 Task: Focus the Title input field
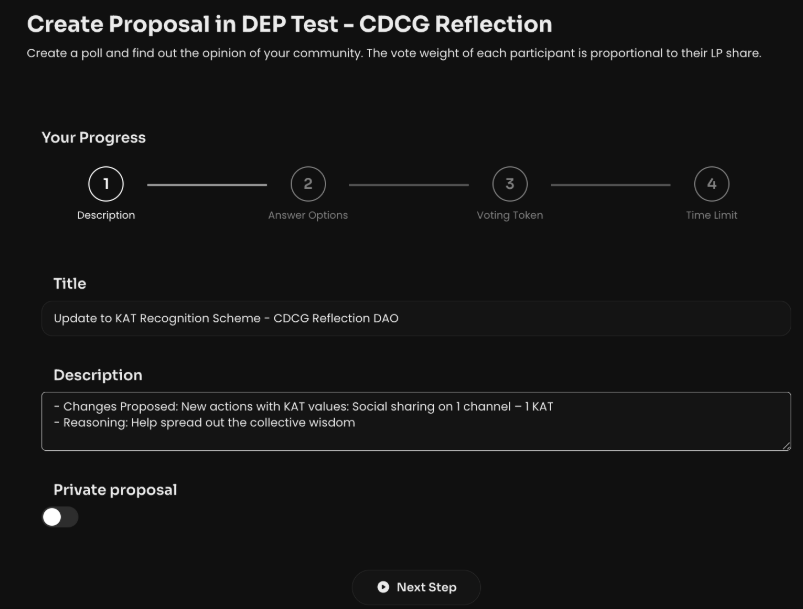click(416, 318)
